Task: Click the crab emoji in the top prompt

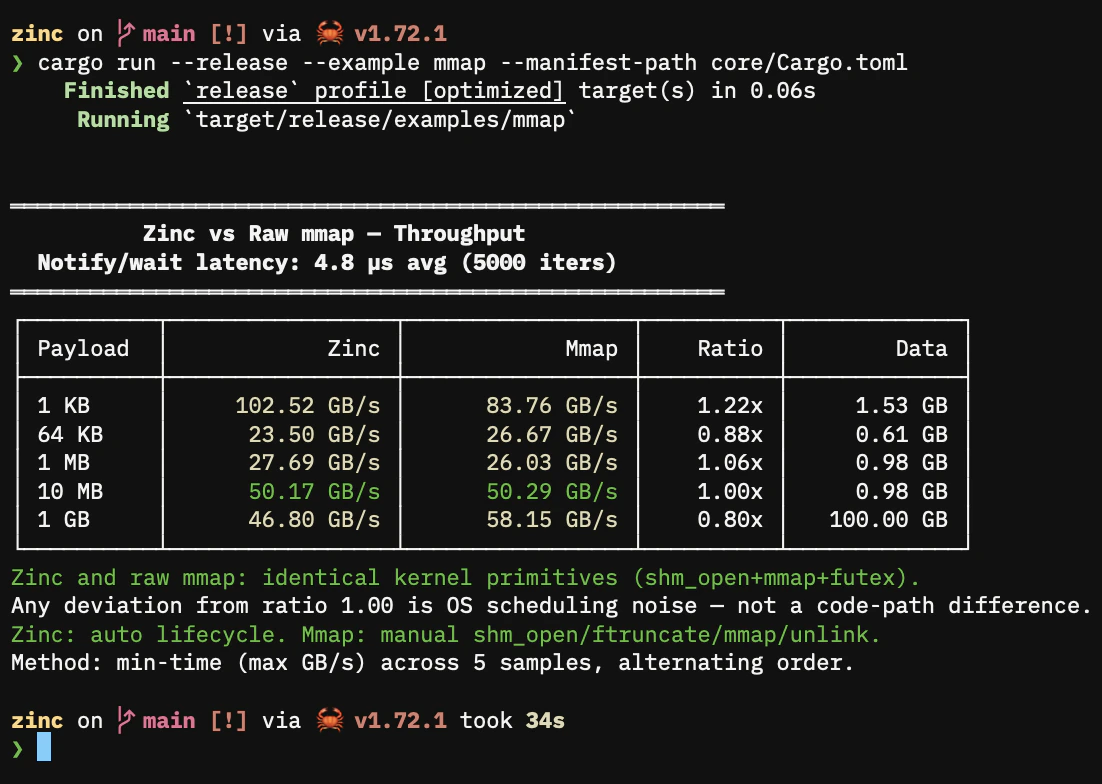Action: (x=330, y=33)
